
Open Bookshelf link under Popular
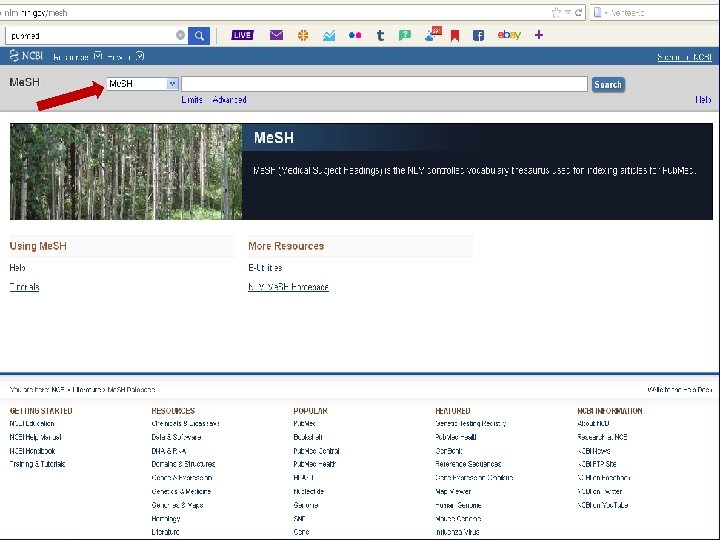pos(308,437)
